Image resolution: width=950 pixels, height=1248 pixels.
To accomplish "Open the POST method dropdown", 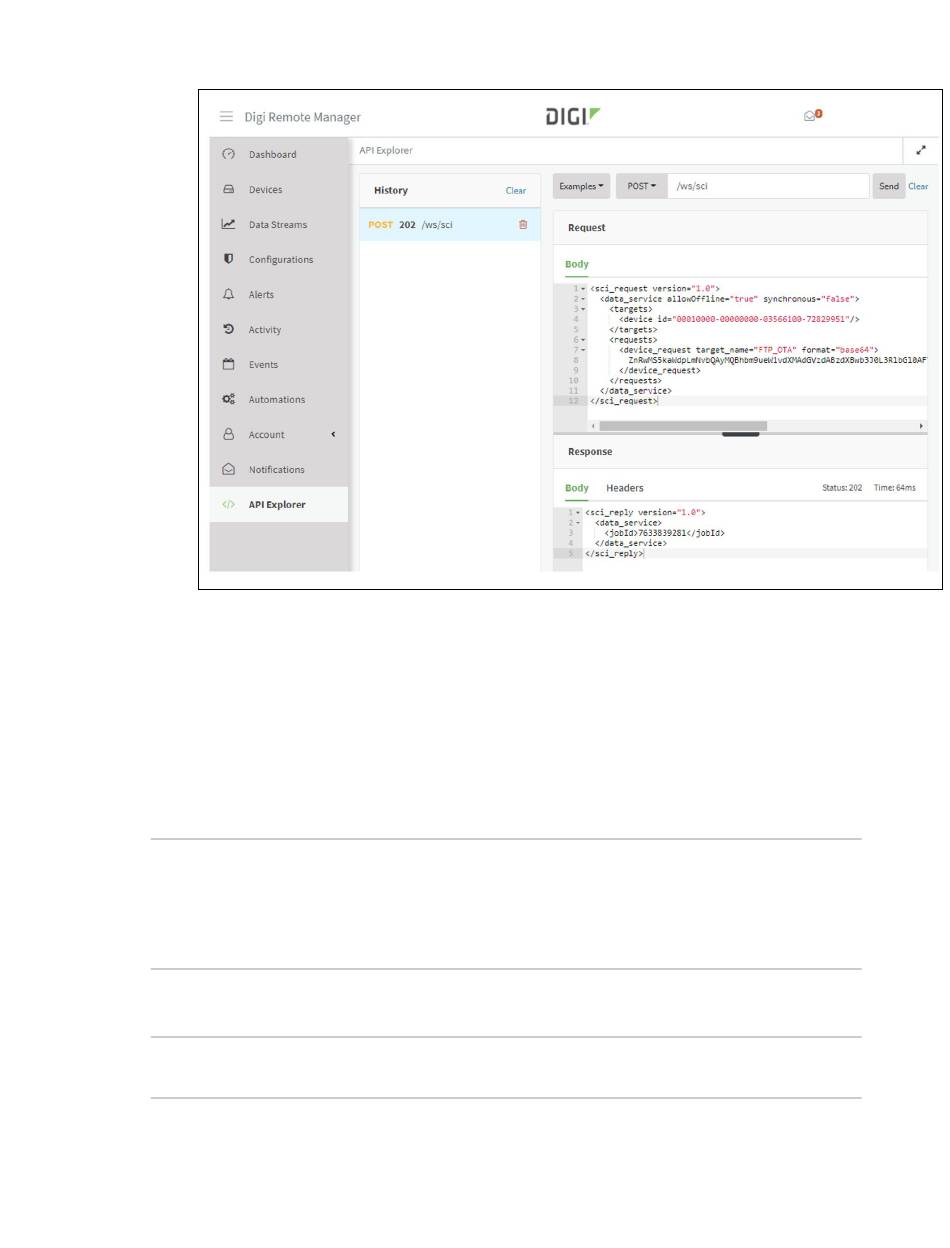I will (x=641, y=186).
